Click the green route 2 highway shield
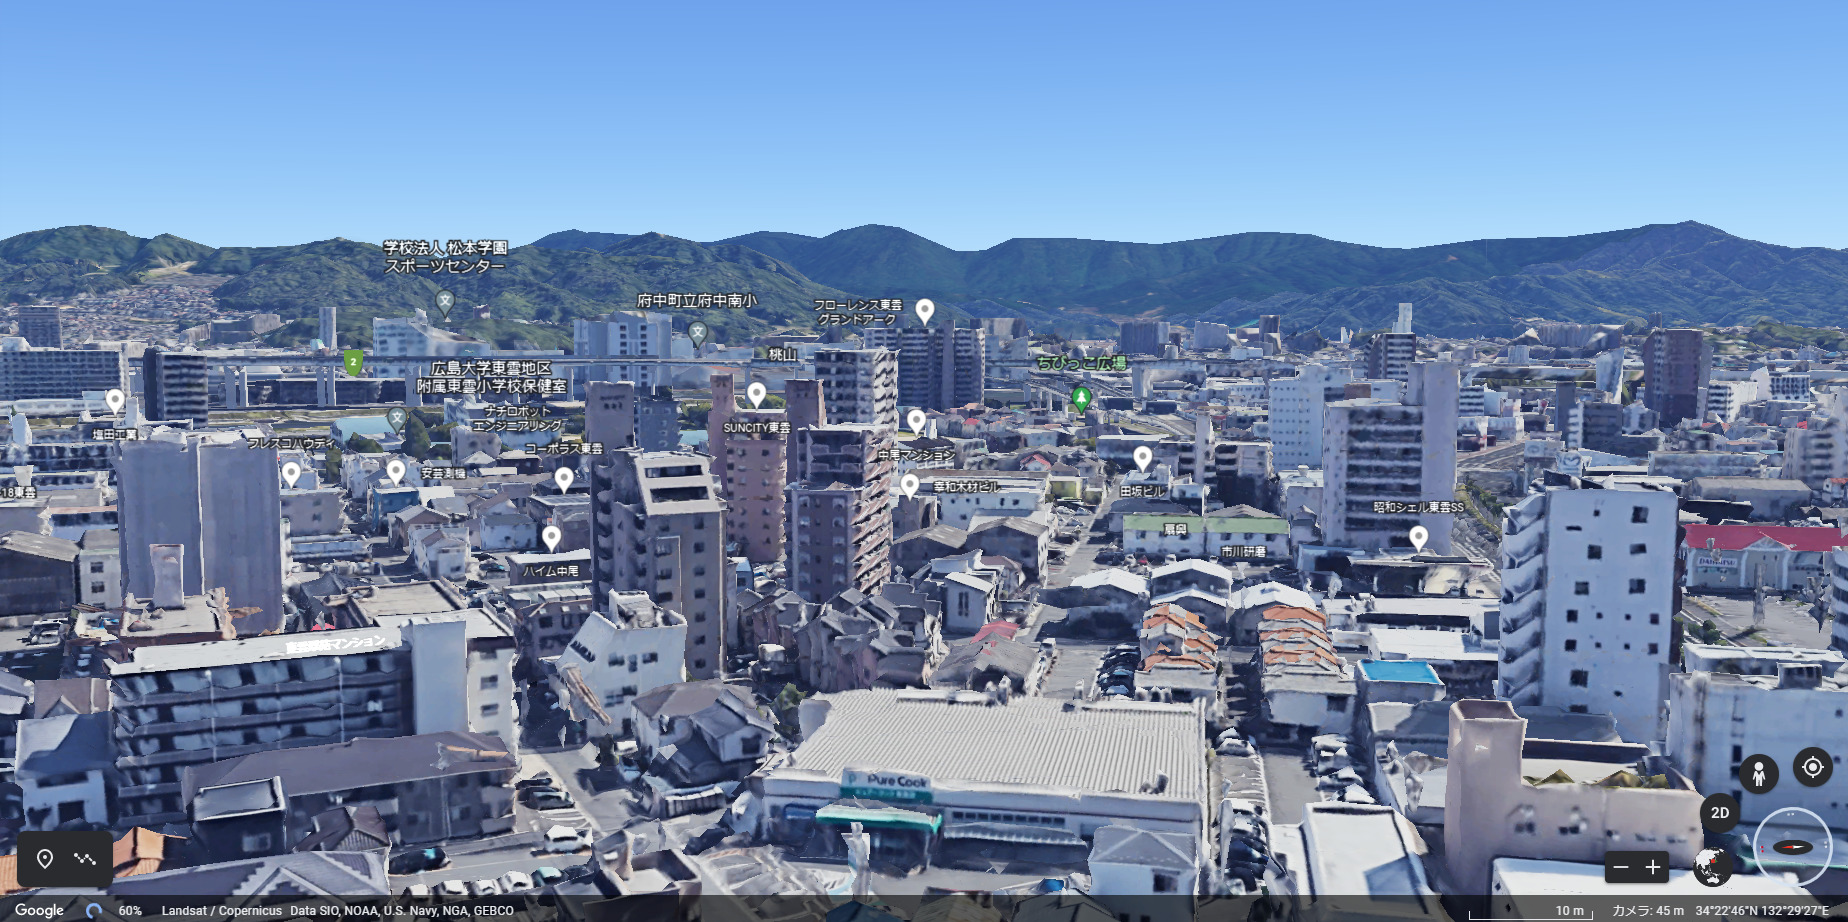1848x922 pixels. (x=353, y=361)
